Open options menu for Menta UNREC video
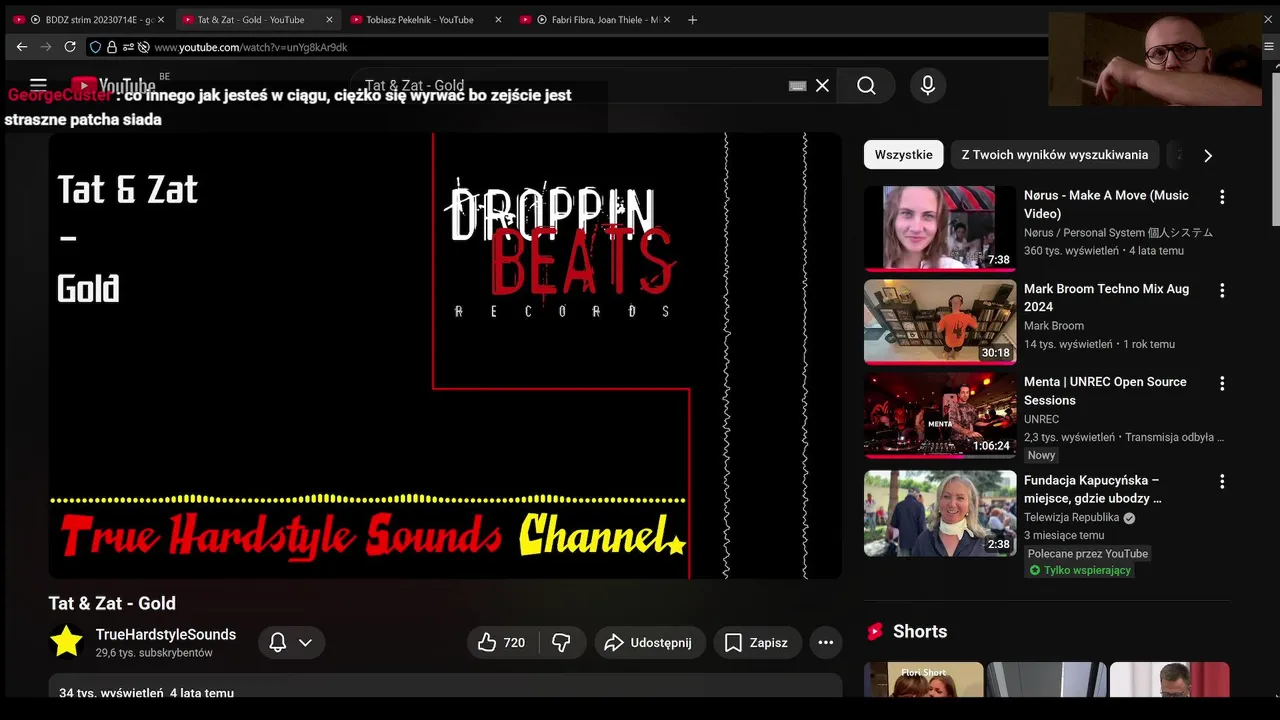 coord(1221,383)
